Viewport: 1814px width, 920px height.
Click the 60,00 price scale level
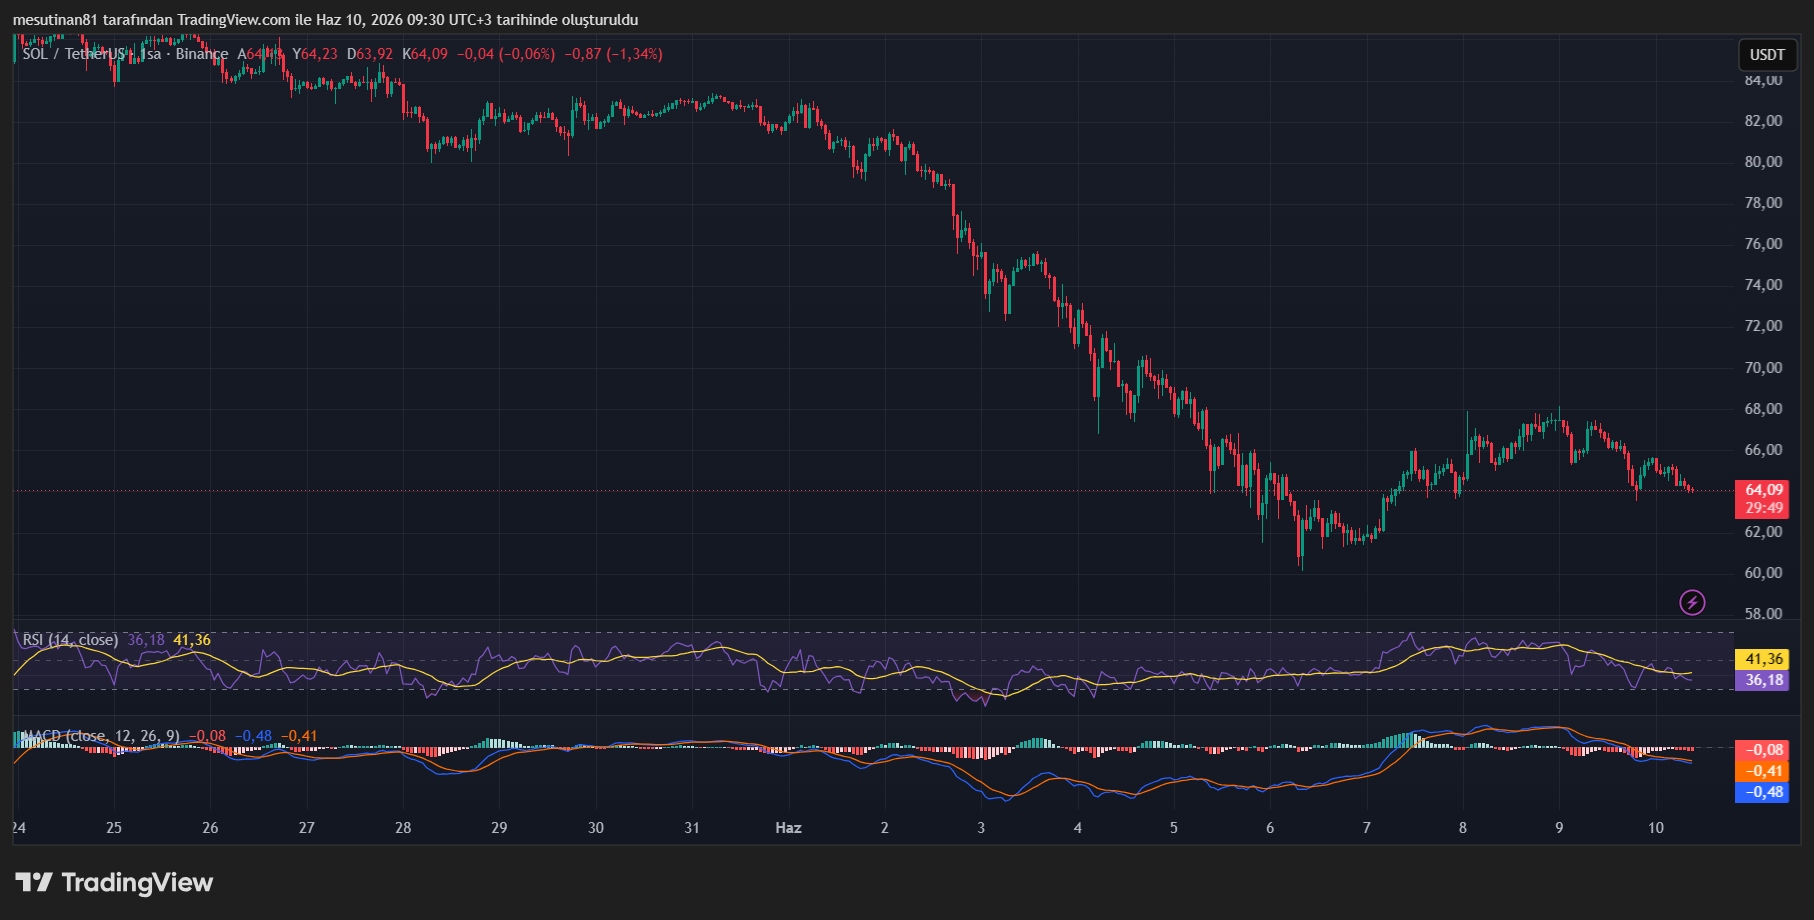coord(1763,573)
